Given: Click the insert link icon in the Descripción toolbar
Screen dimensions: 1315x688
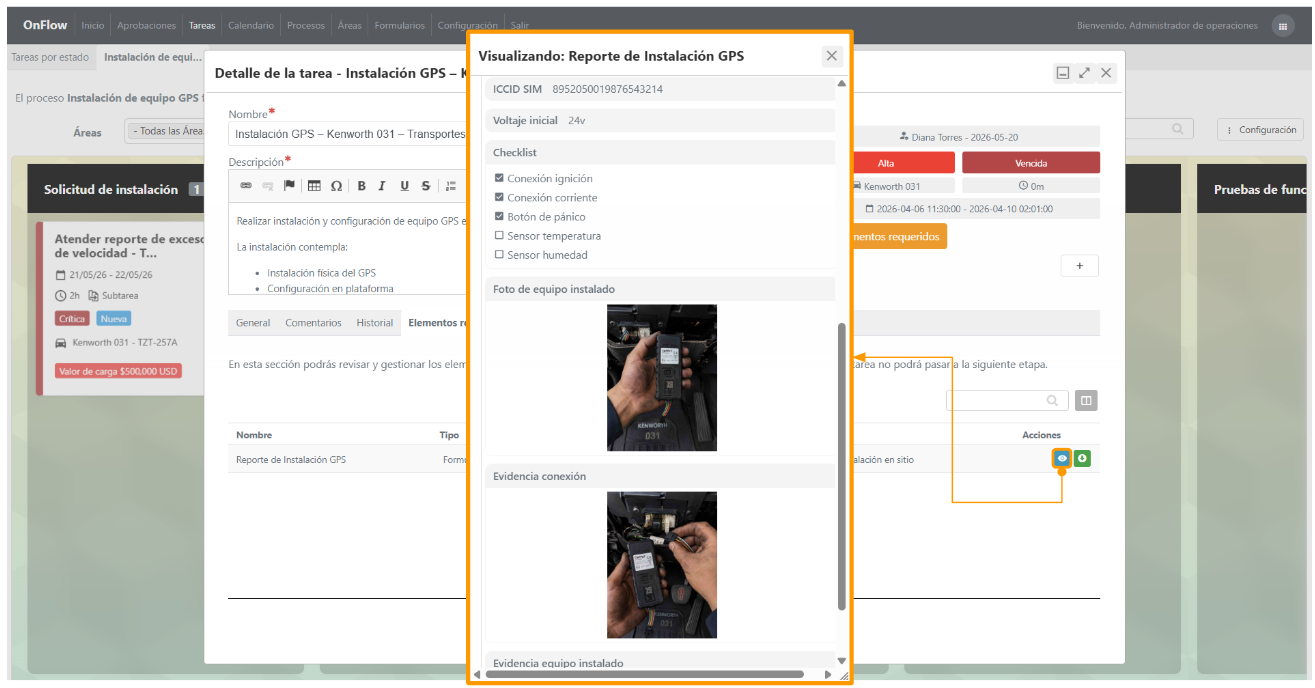Looking at the screenshot, I should click(x=246, y=185).
